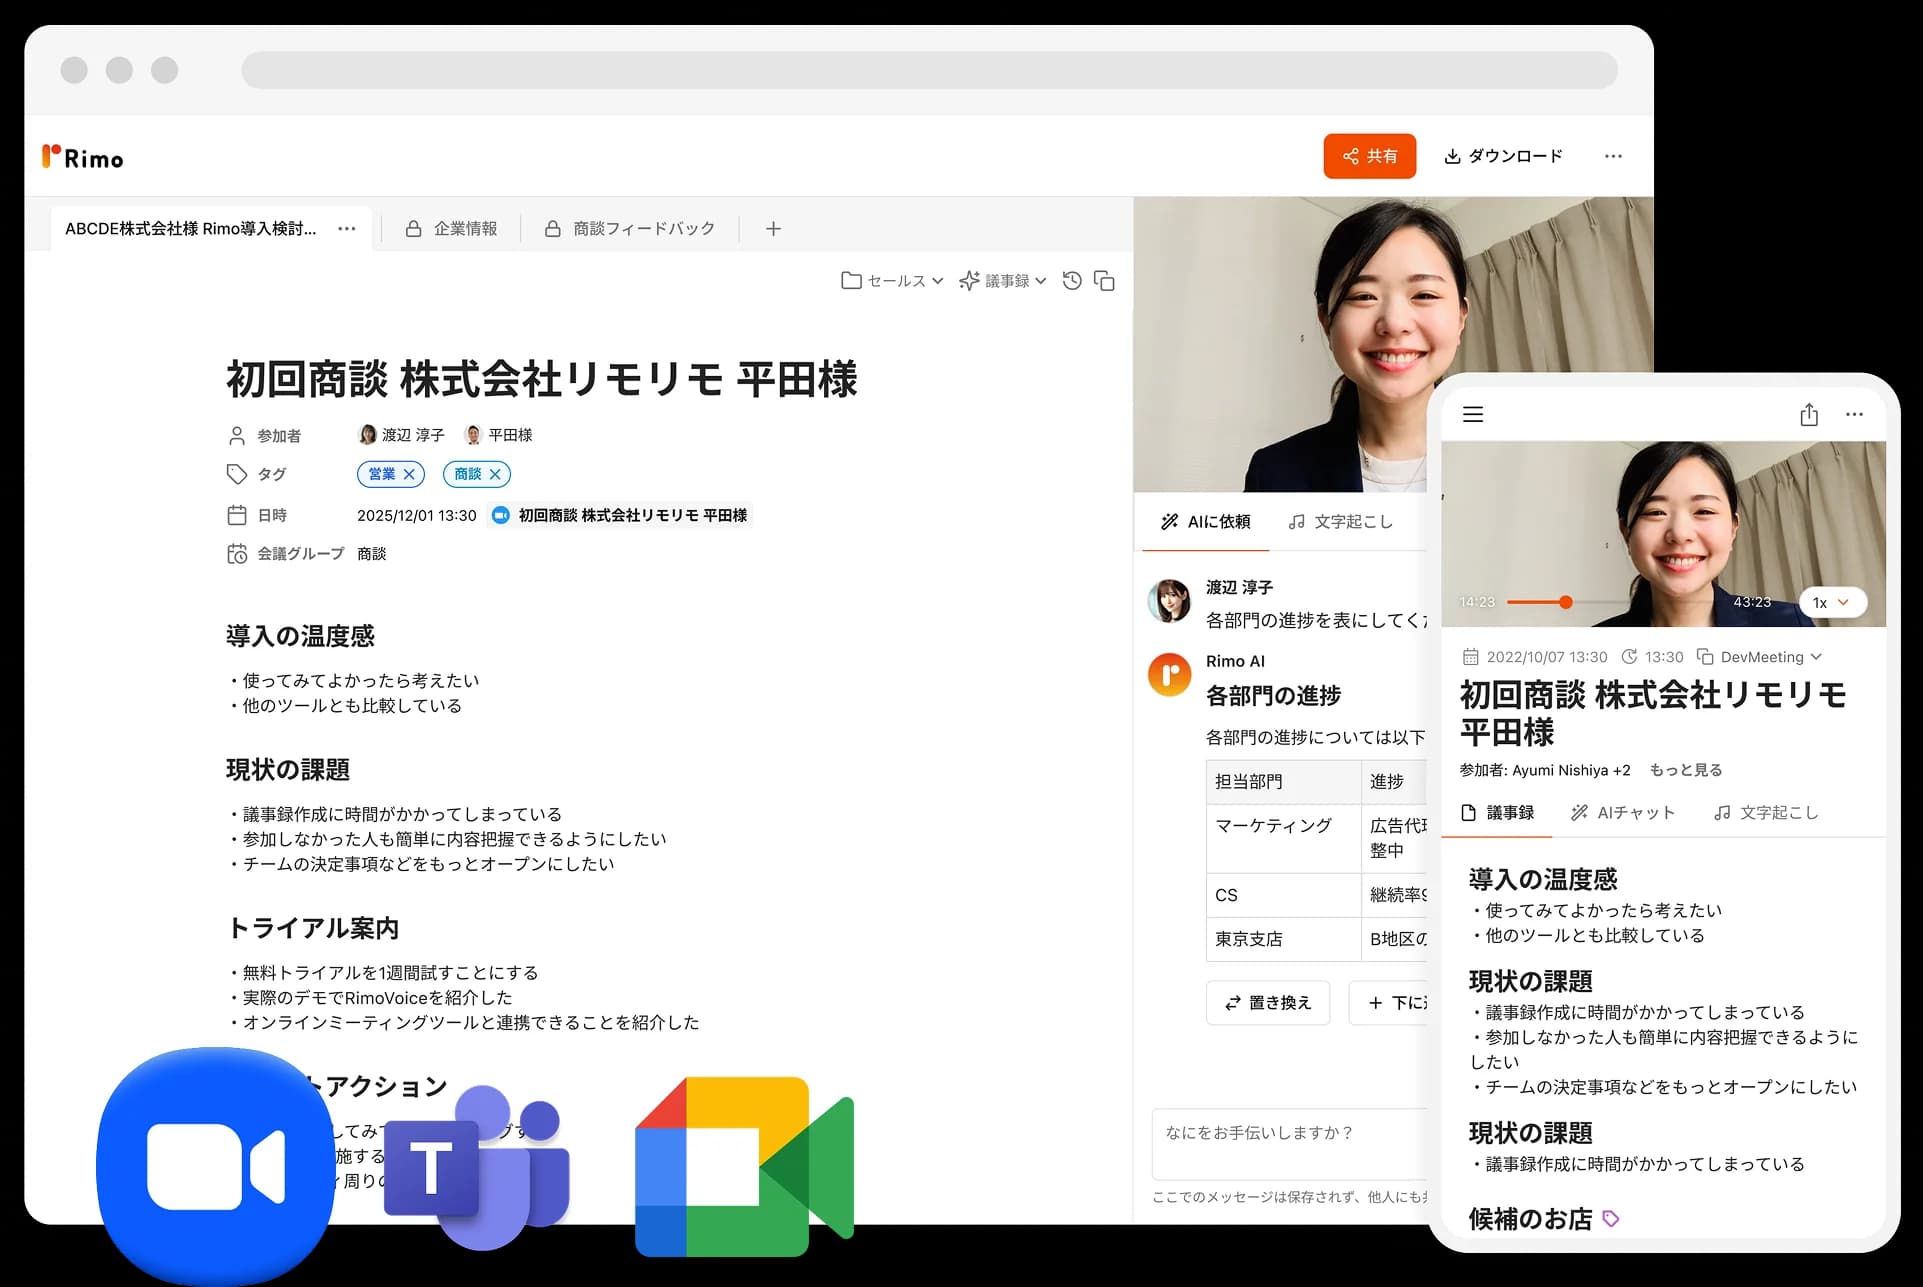Click the Rimo AI avatar icon

(1169, 675)
